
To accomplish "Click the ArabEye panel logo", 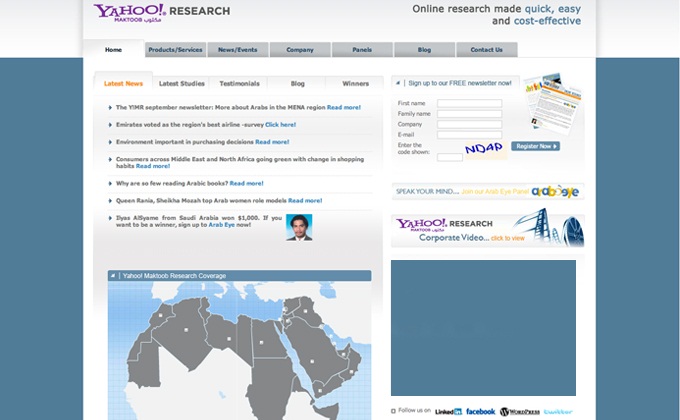I will (x=555, y=191).
